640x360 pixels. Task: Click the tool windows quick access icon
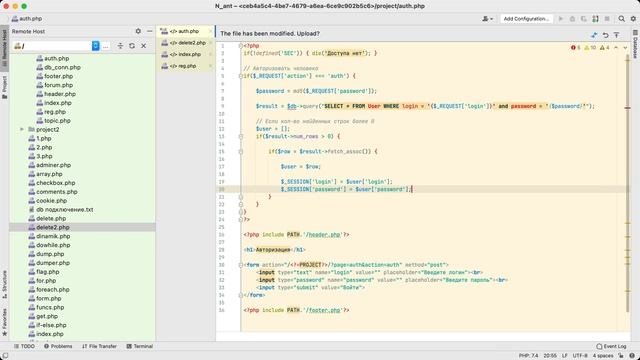click(x=5, y=356)
